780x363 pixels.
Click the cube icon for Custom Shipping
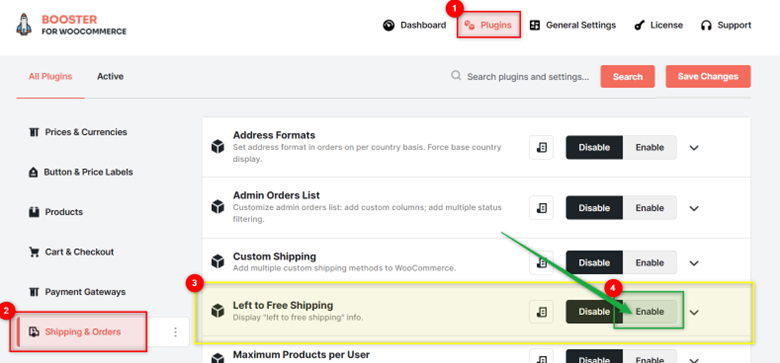tap(217, 262)
